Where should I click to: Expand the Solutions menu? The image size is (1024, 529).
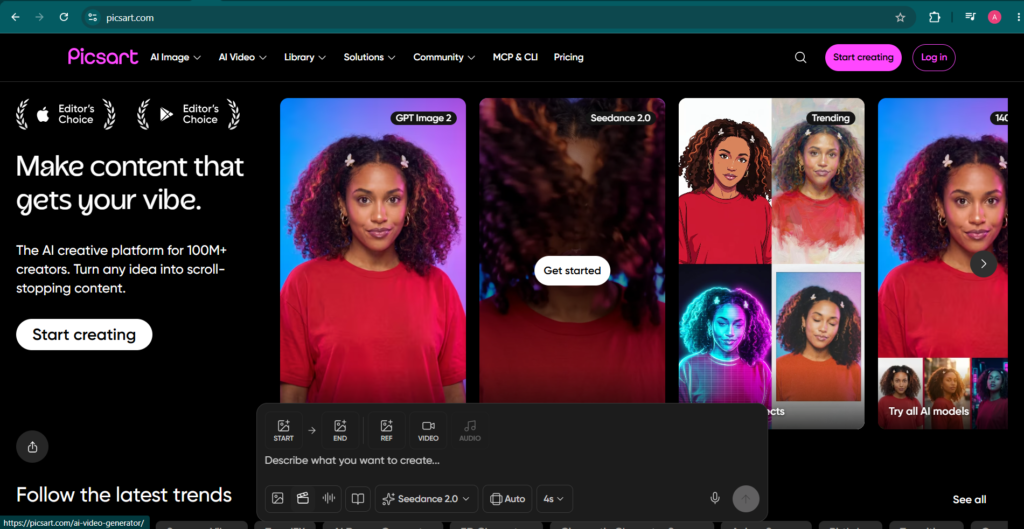pos(370,57)
